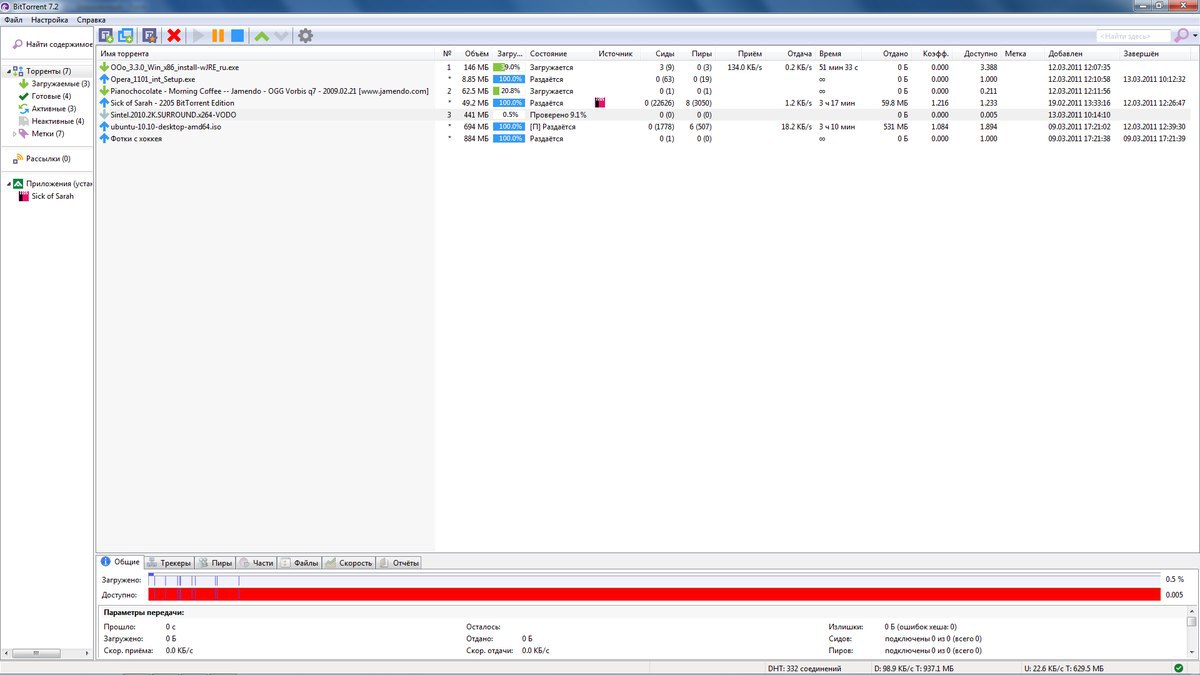The image size is (1200, 675).
Task: Open the Файл menu
Action: pos(13,20)
